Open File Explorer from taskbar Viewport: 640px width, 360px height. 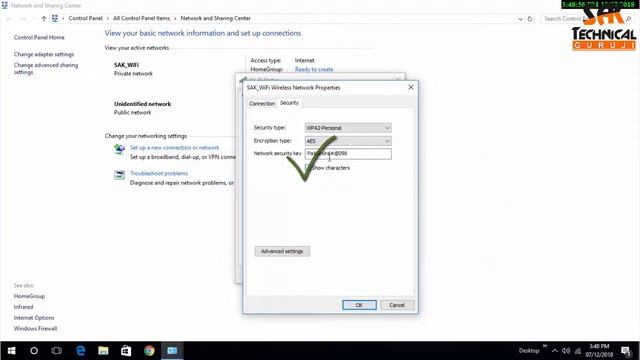coord(103,351)
